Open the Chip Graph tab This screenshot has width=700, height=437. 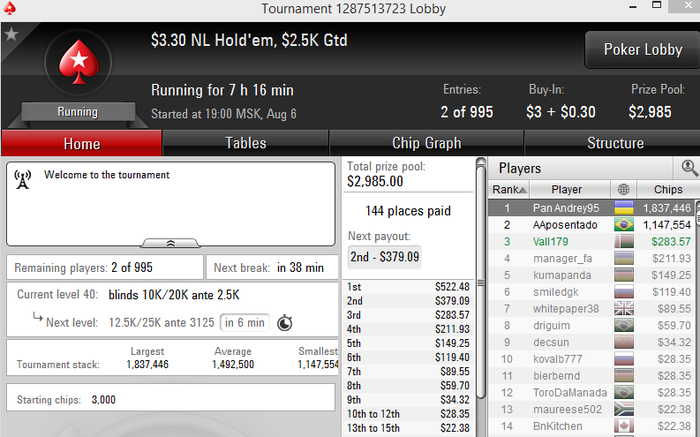tap(426, 143)
